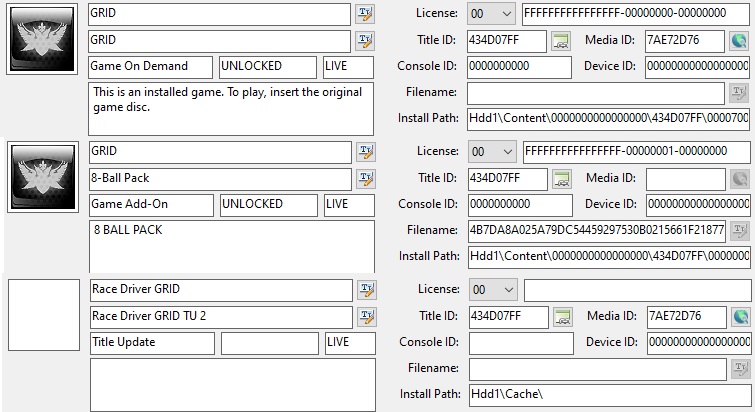Select the GRID thumbnail of the Game On Demand entry
The width and height of the screenshot is (755, 412).
click(42, 39)
